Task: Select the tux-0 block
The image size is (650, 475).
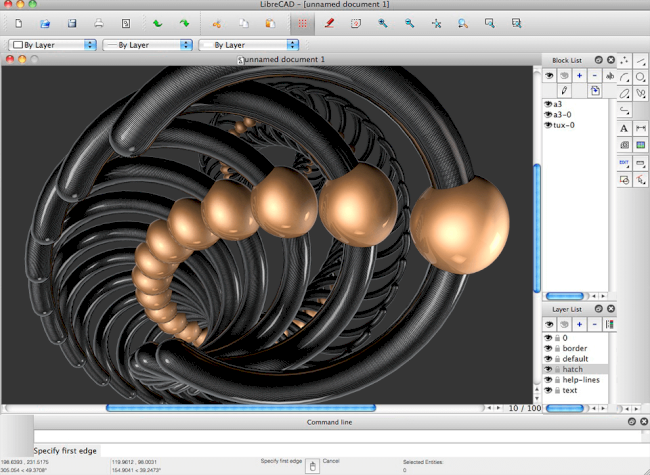Action: point(564,125)
